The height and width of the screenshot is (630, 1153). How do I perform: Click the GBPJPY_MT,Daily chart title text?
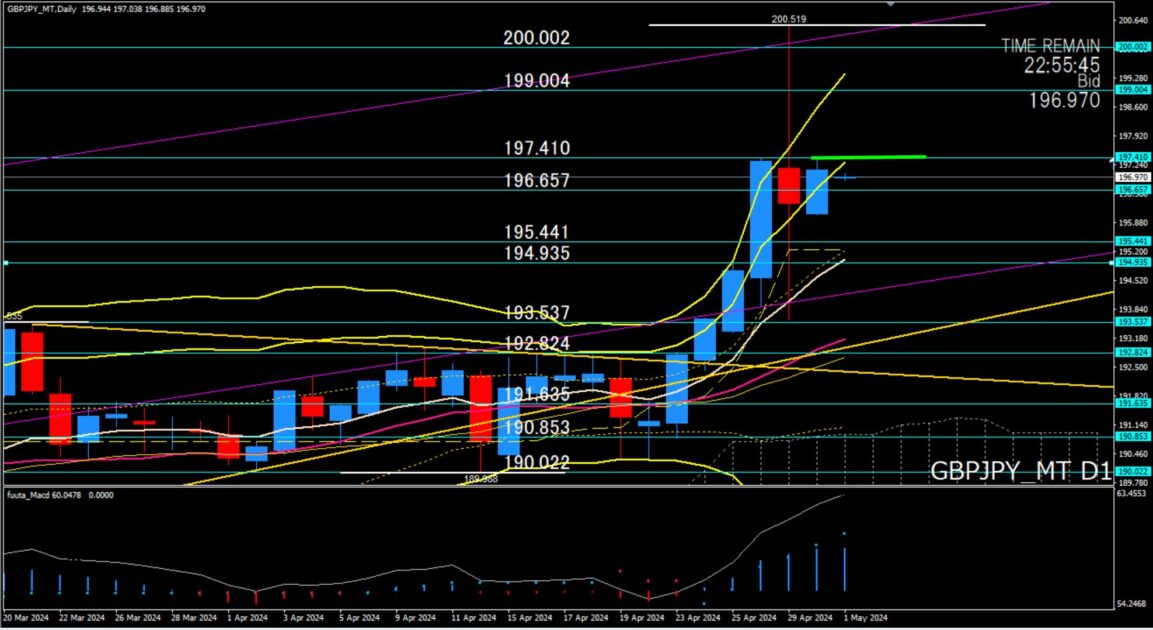pyautogui.click(x=42, y=8)
